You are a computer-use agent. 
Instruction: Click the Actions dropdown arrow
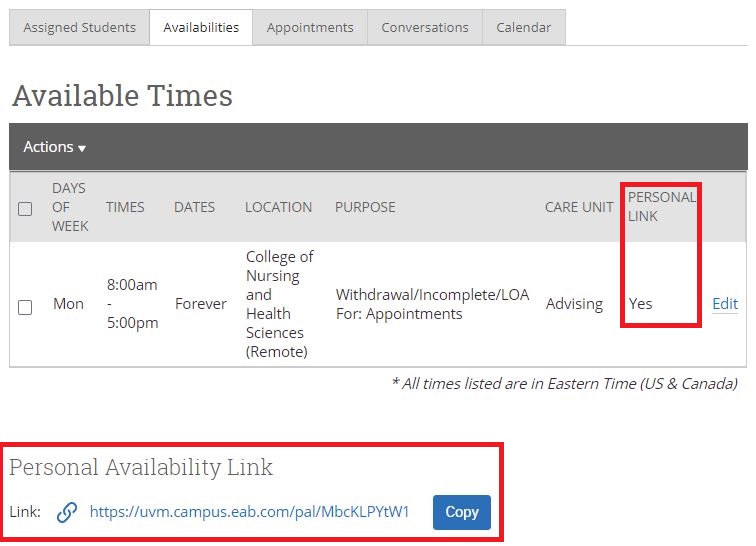(82, 149)
